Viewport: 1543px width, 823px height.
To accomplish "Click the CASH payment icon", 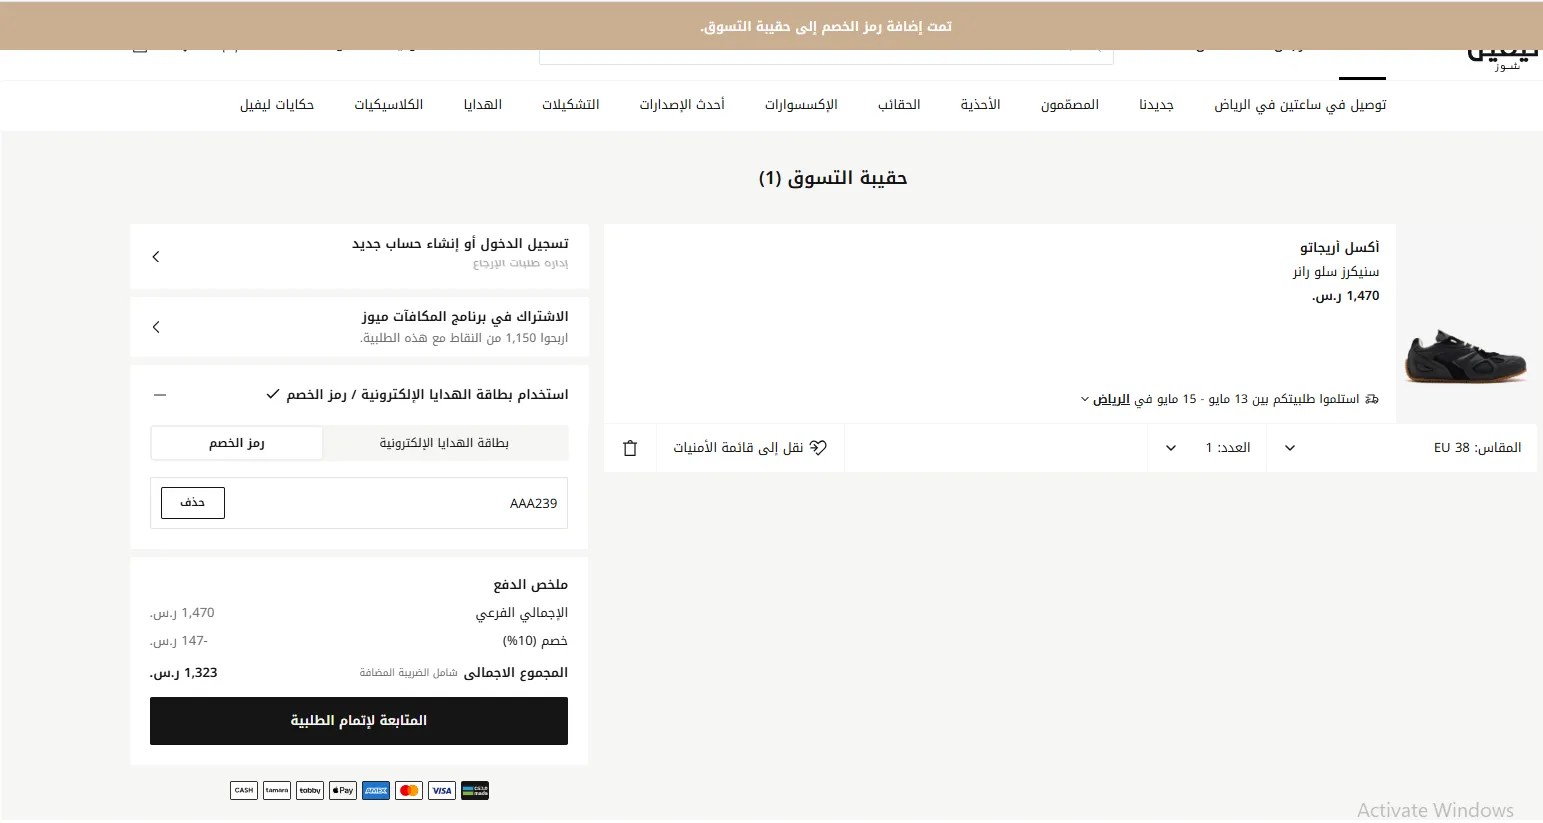I will click(244, 790).
